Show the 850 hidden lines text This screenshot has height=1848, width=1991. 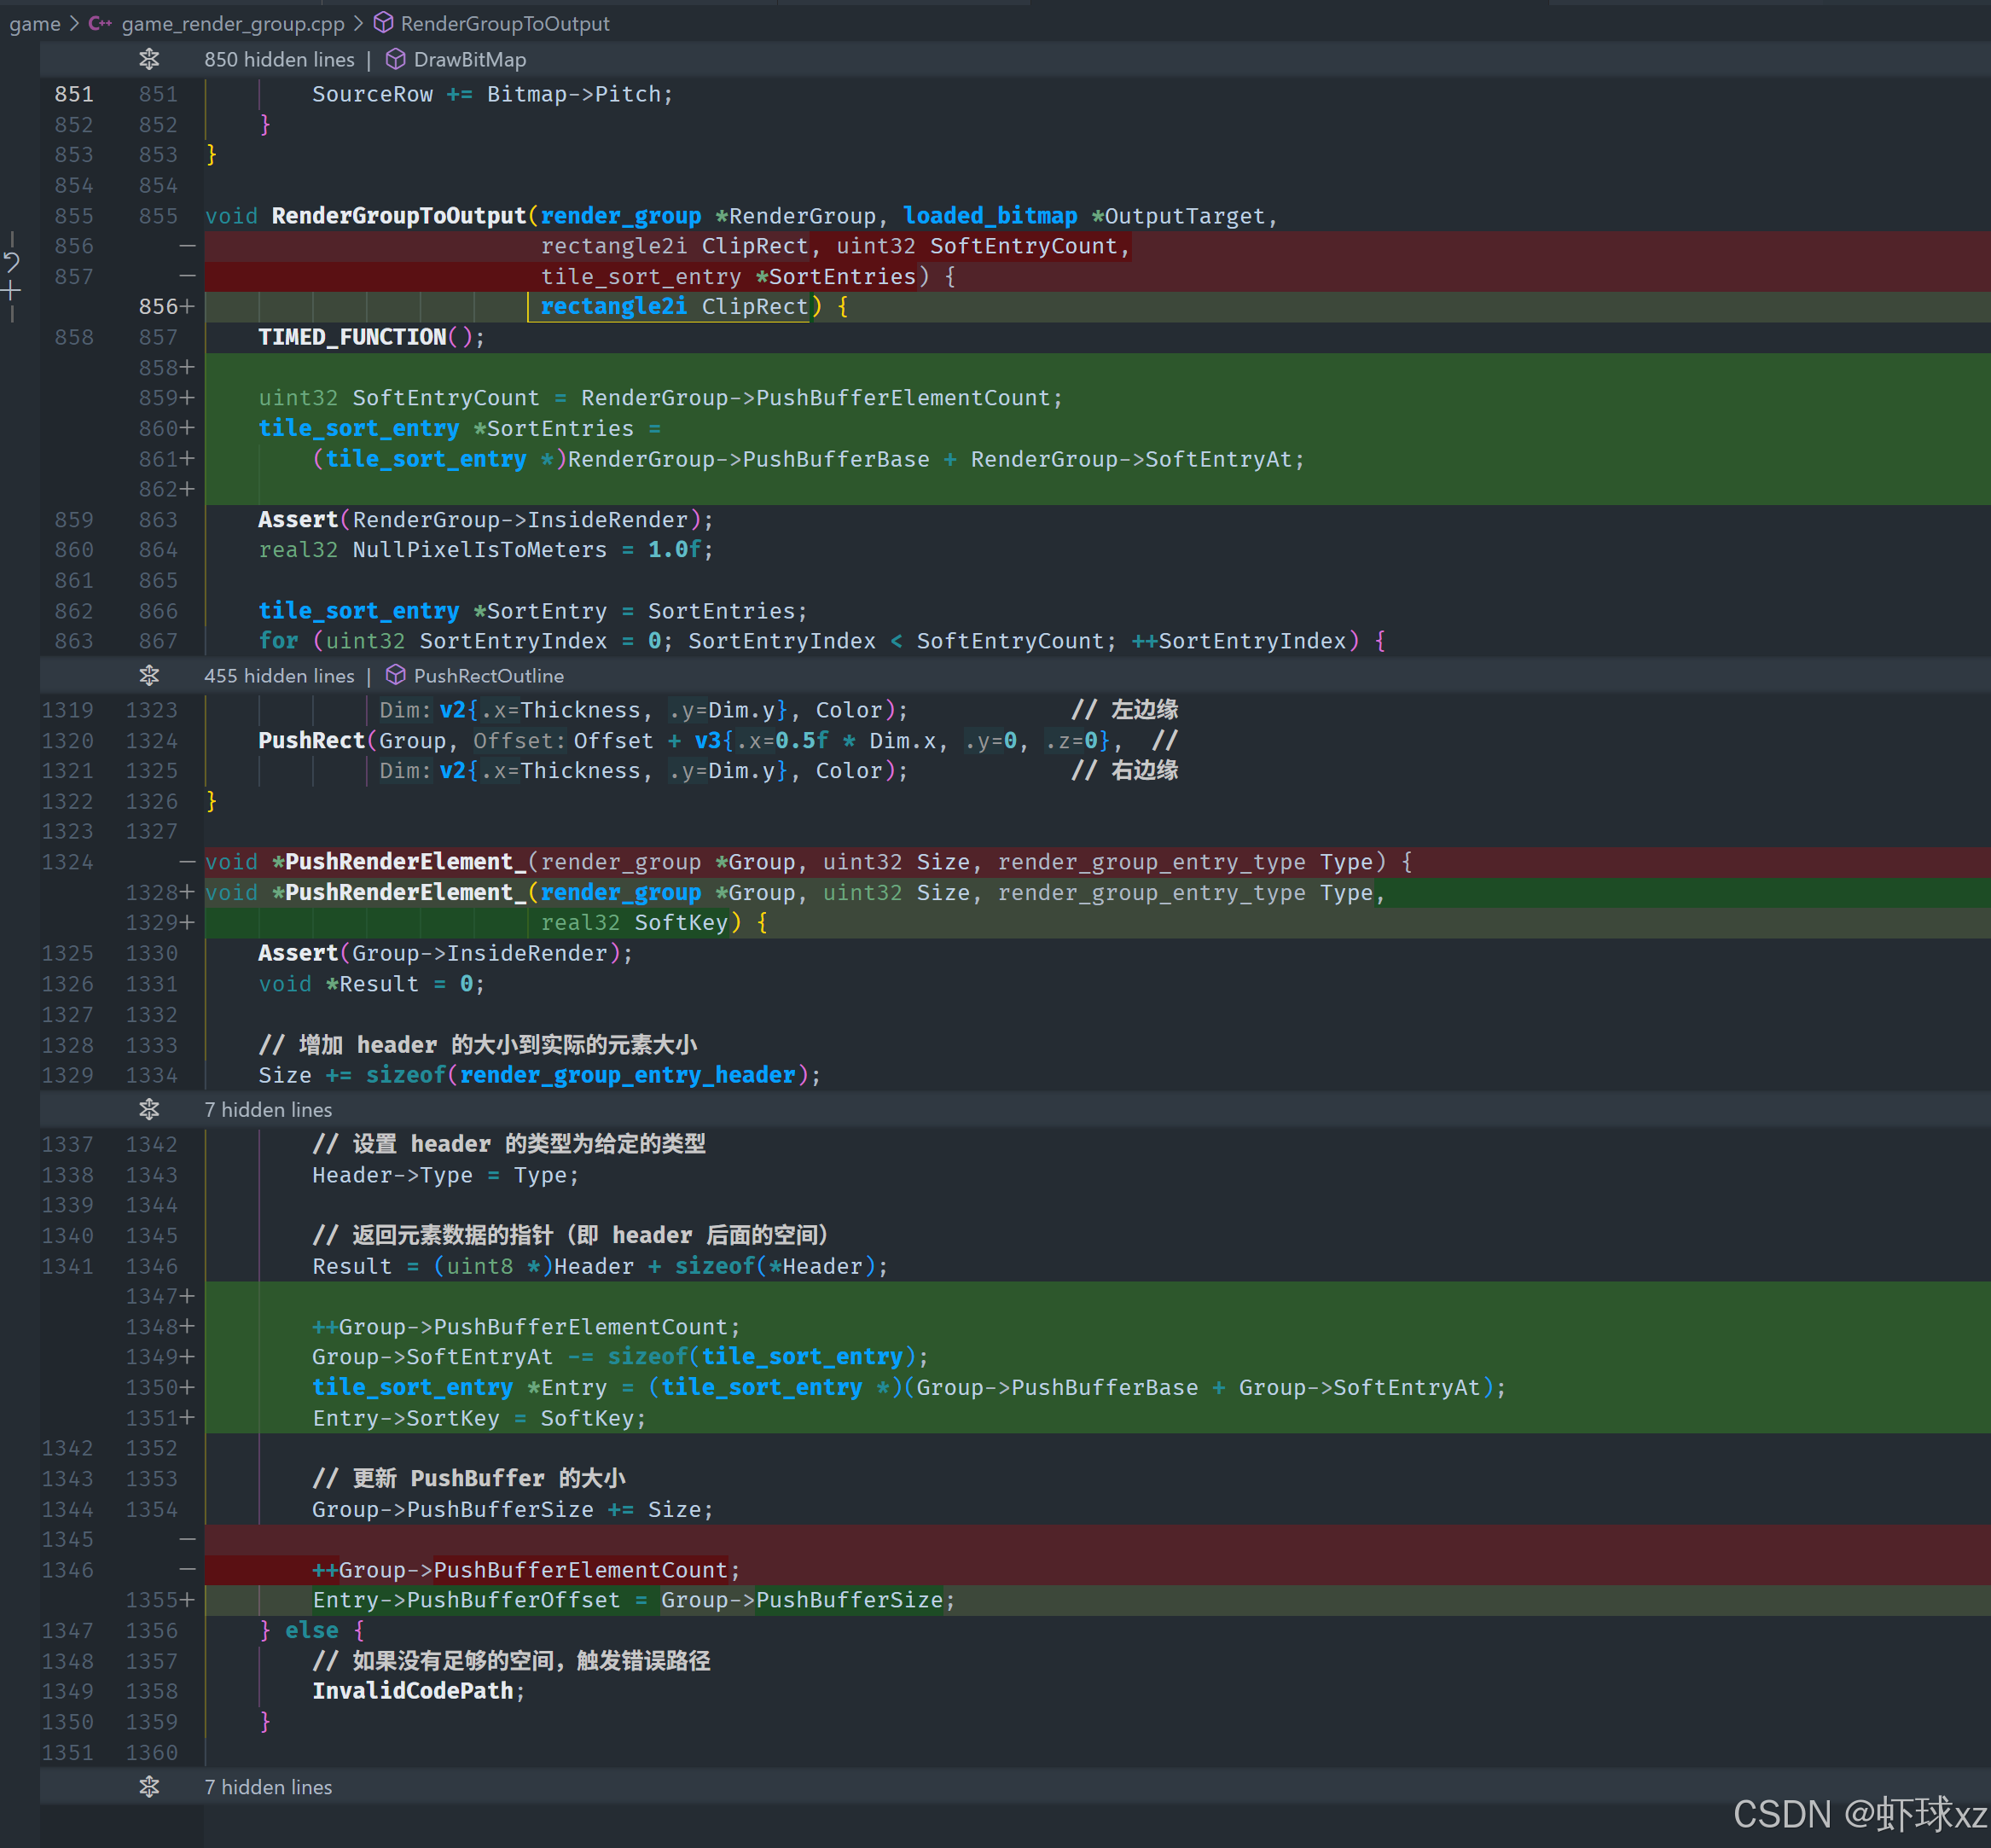pos(279,59)
